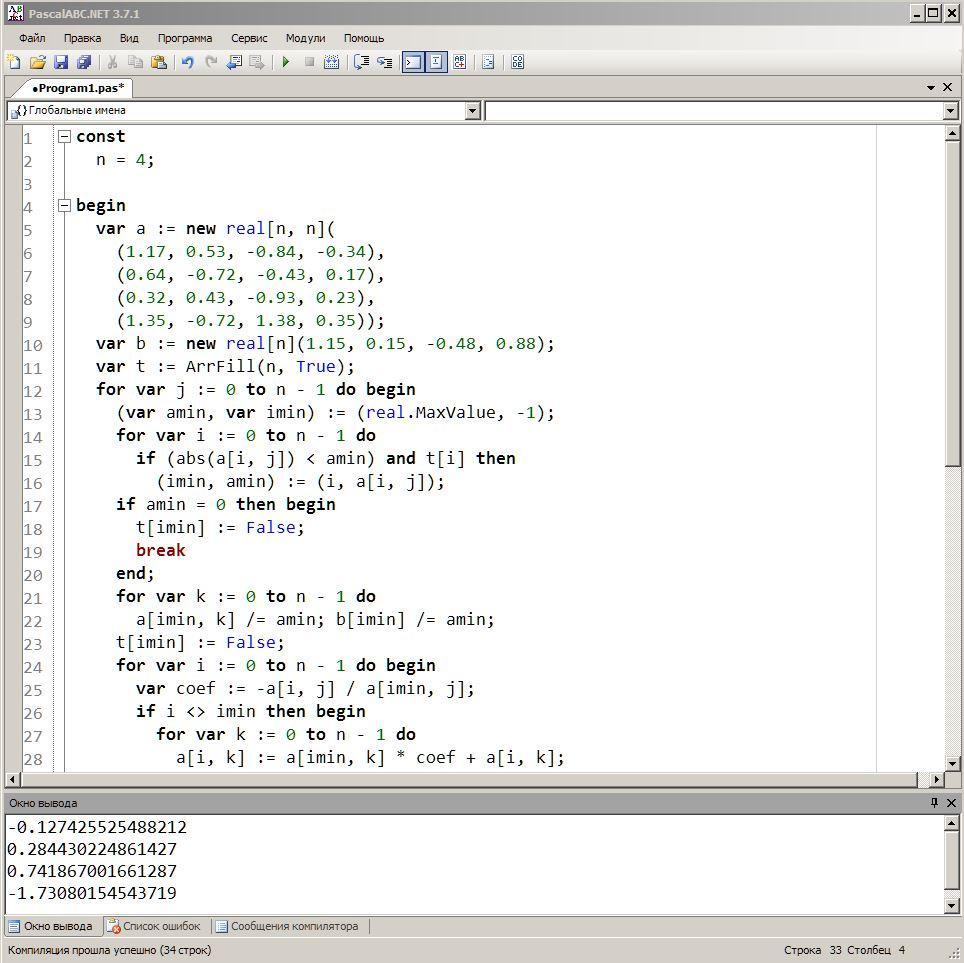This screenshot has width=964, height=963.
Task: Select the Program1.pas document tab
Action: pyautogui.click(x=76, y=88)
